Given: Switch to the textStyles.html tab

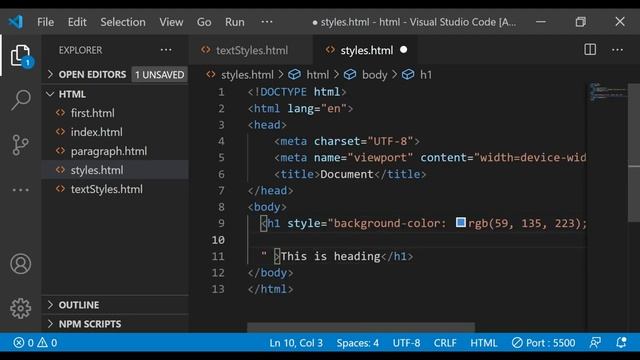Looking at the screenshot, I should [251, 50].
